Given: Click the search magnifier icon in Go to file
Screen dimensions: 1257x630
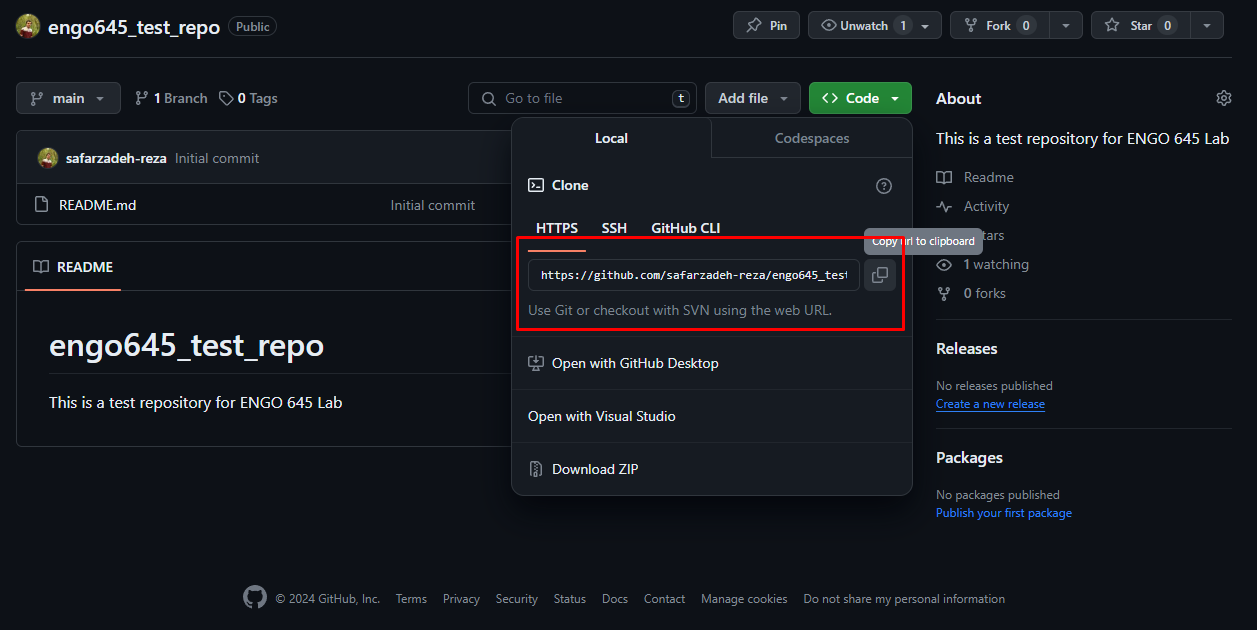Looking at the screenshot, I should 489,98.
